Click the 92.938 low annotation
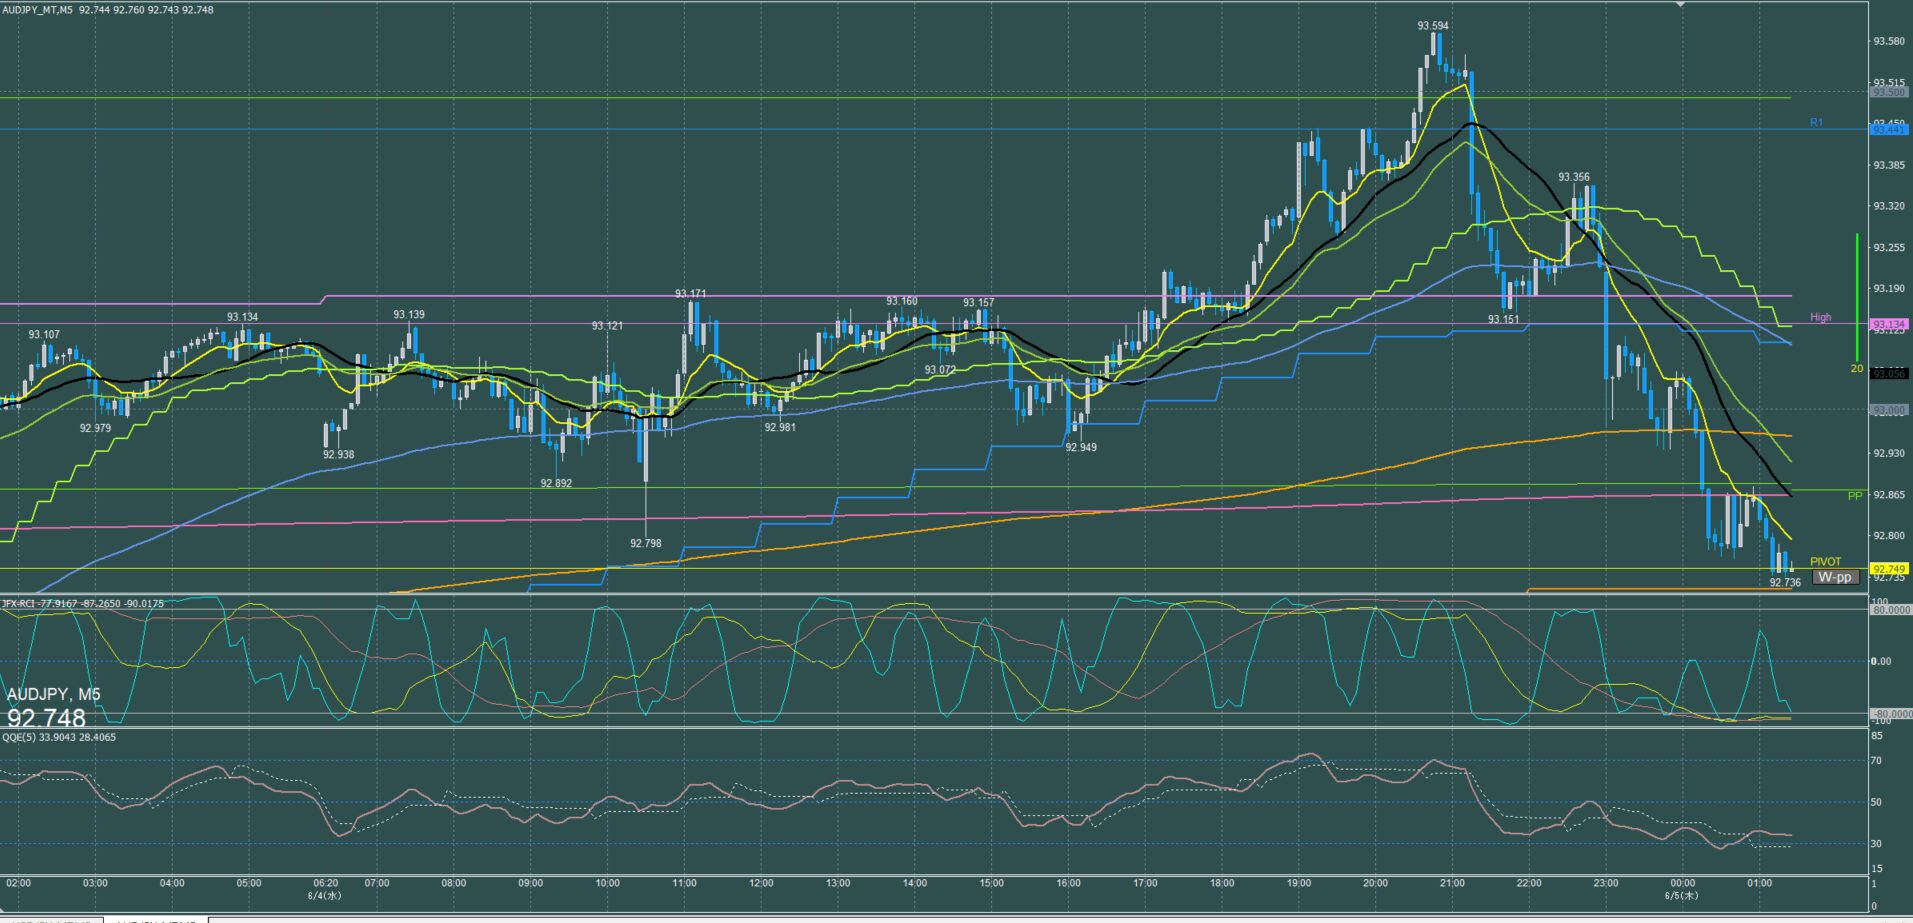This screenshot has width=1913, height=923. click(x=338, y=455)
